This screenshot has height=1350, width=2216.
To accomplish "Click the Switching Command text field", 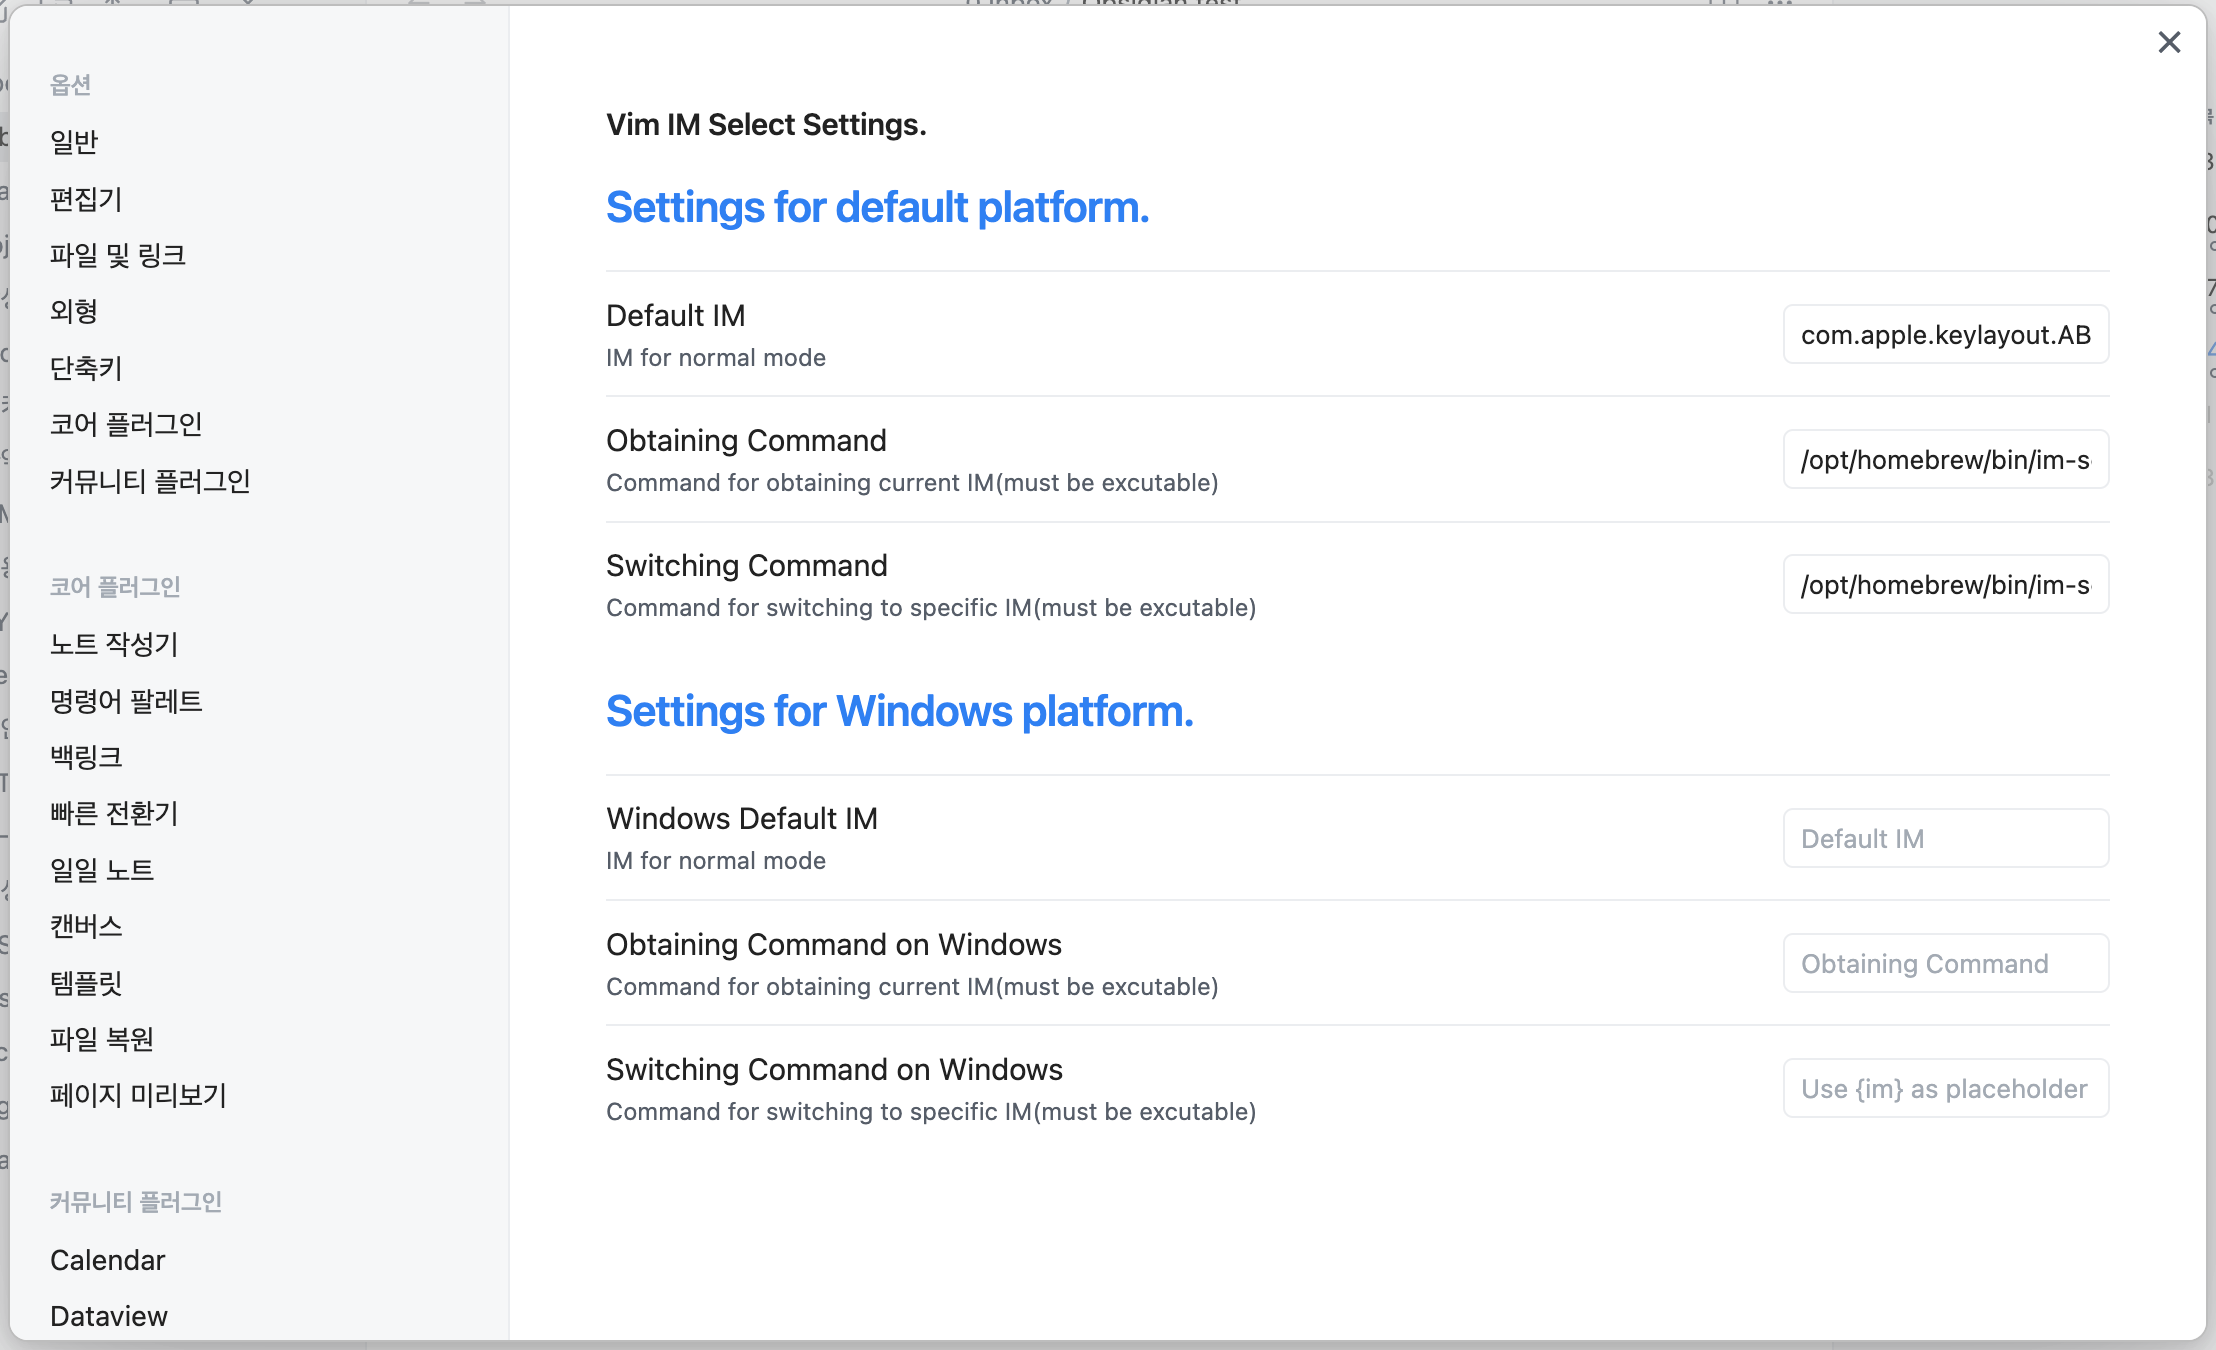I will point(1945,585).
